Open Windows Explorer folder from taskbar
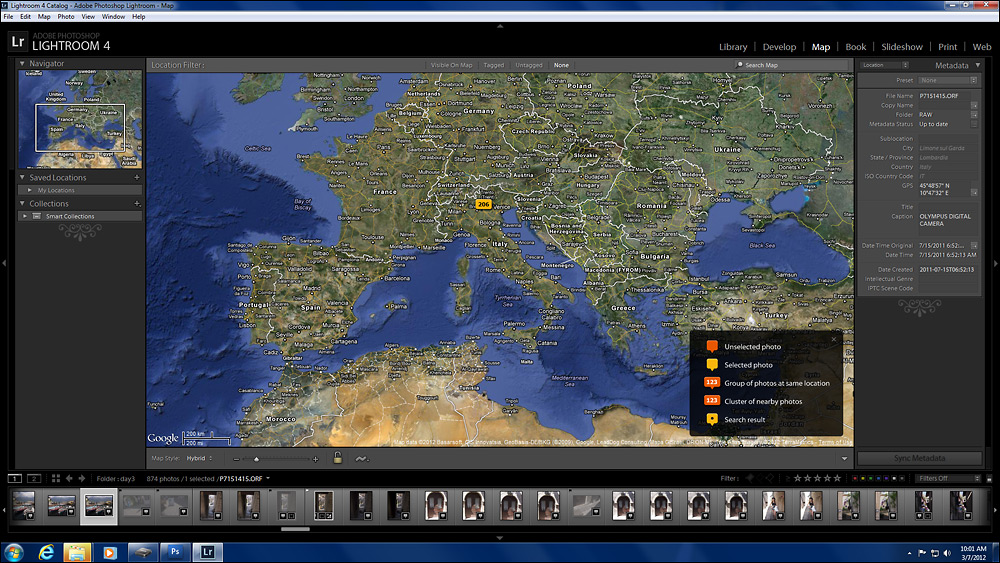Viewport: 1000px width, 563px height. pyautogui.click(x=77, y=552)
